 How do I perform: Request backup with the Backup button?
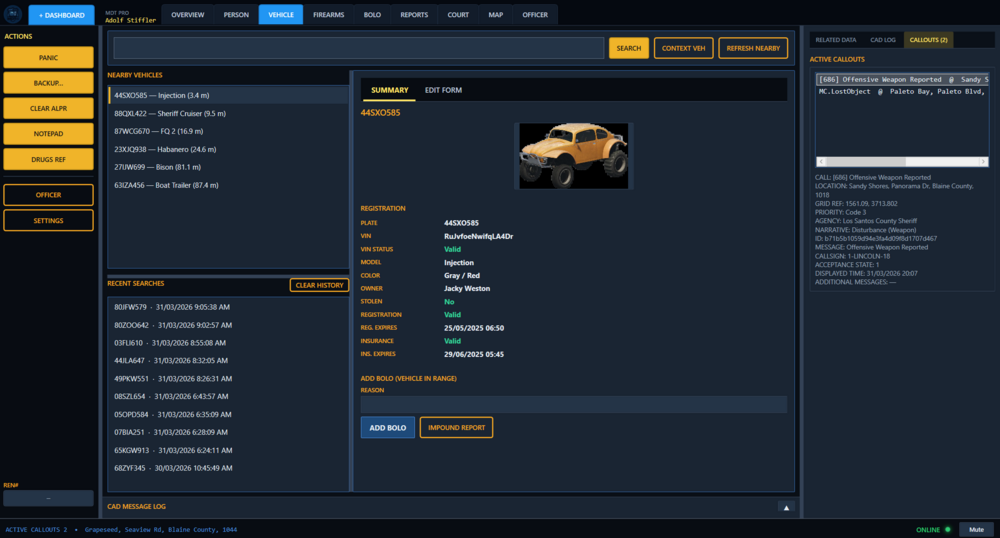(48, 83)
